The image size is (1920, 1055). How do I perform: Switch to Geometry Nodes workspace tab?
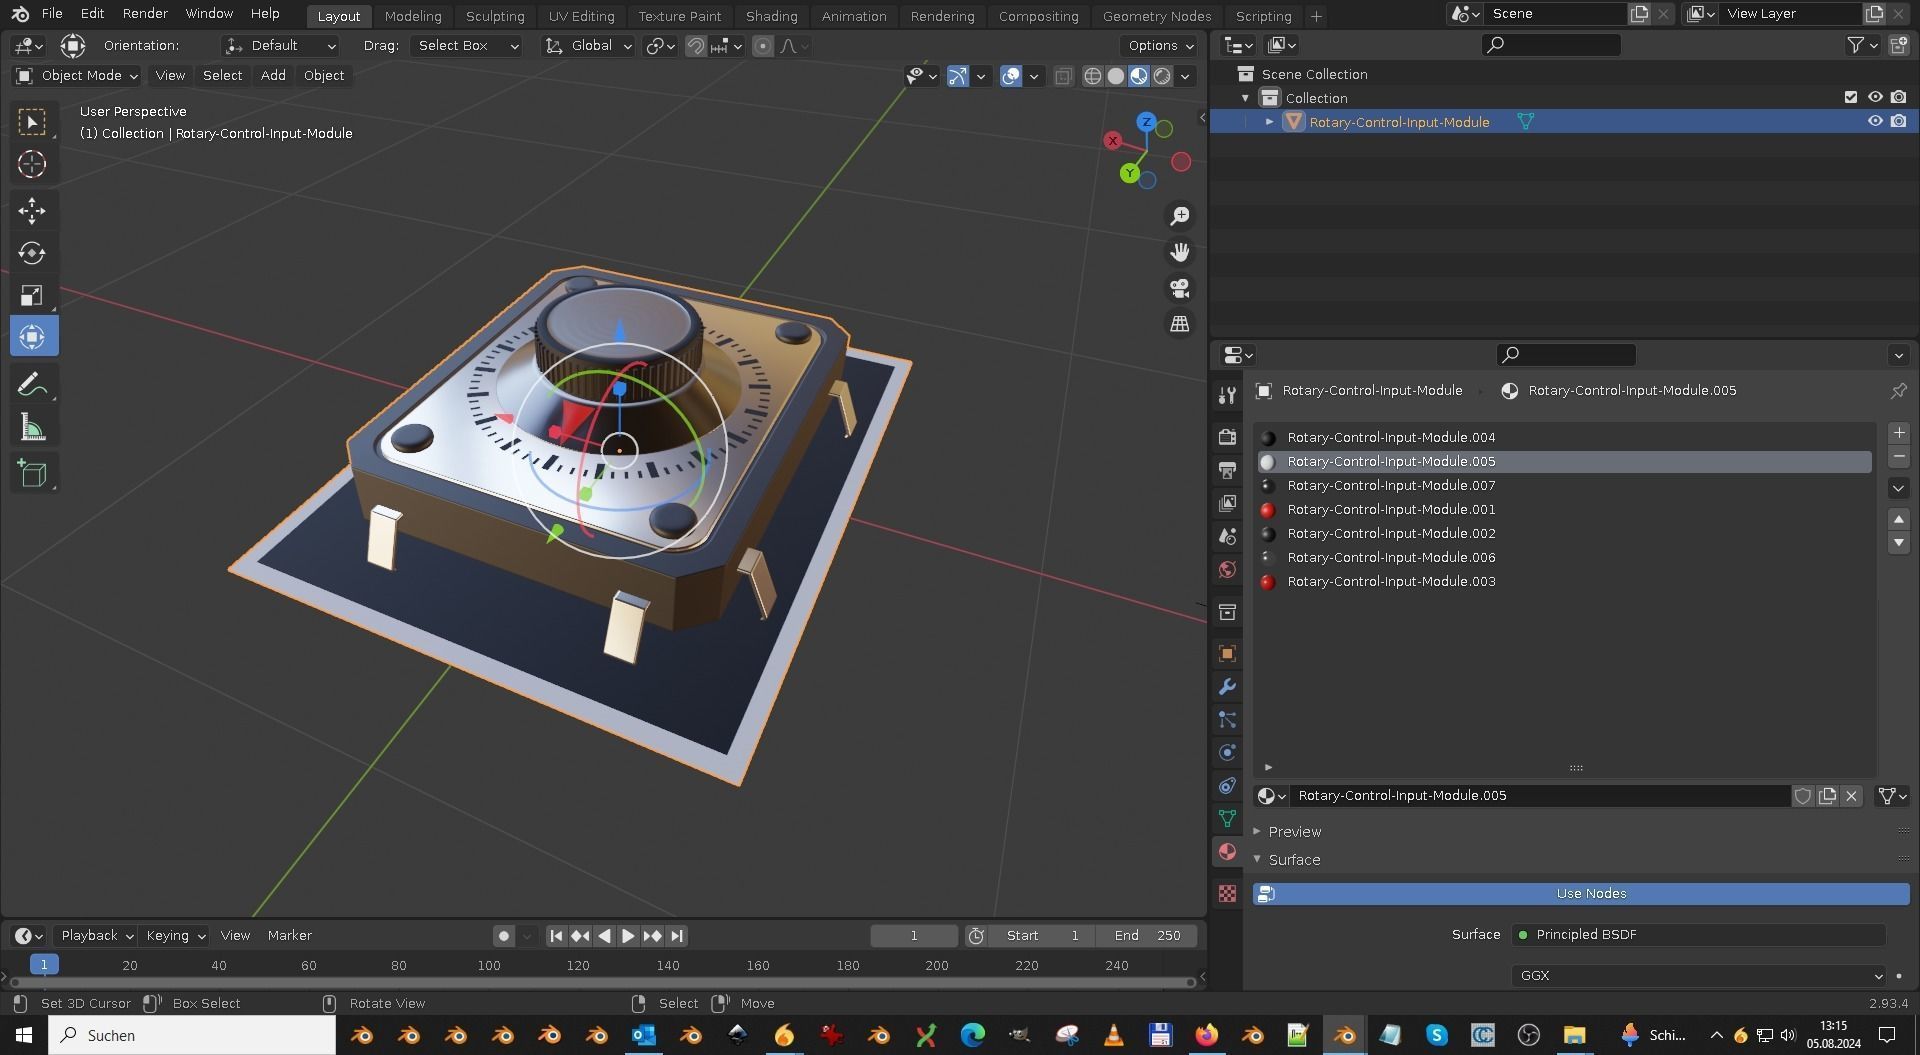point(1157,16)
